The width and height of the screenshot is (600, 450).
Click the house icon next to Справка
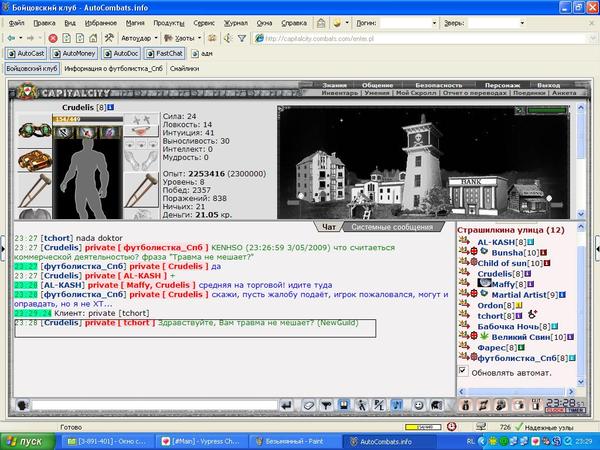[x=321, y=23]
